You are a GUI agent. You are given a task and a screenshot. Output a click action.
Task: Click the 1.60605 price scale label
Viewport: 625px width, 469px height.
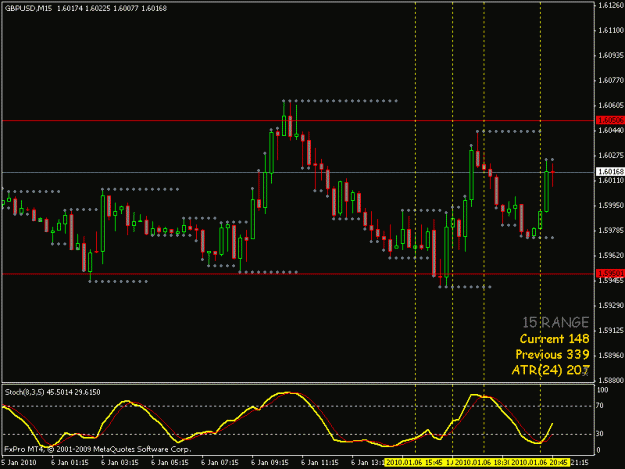coord(610,105)
